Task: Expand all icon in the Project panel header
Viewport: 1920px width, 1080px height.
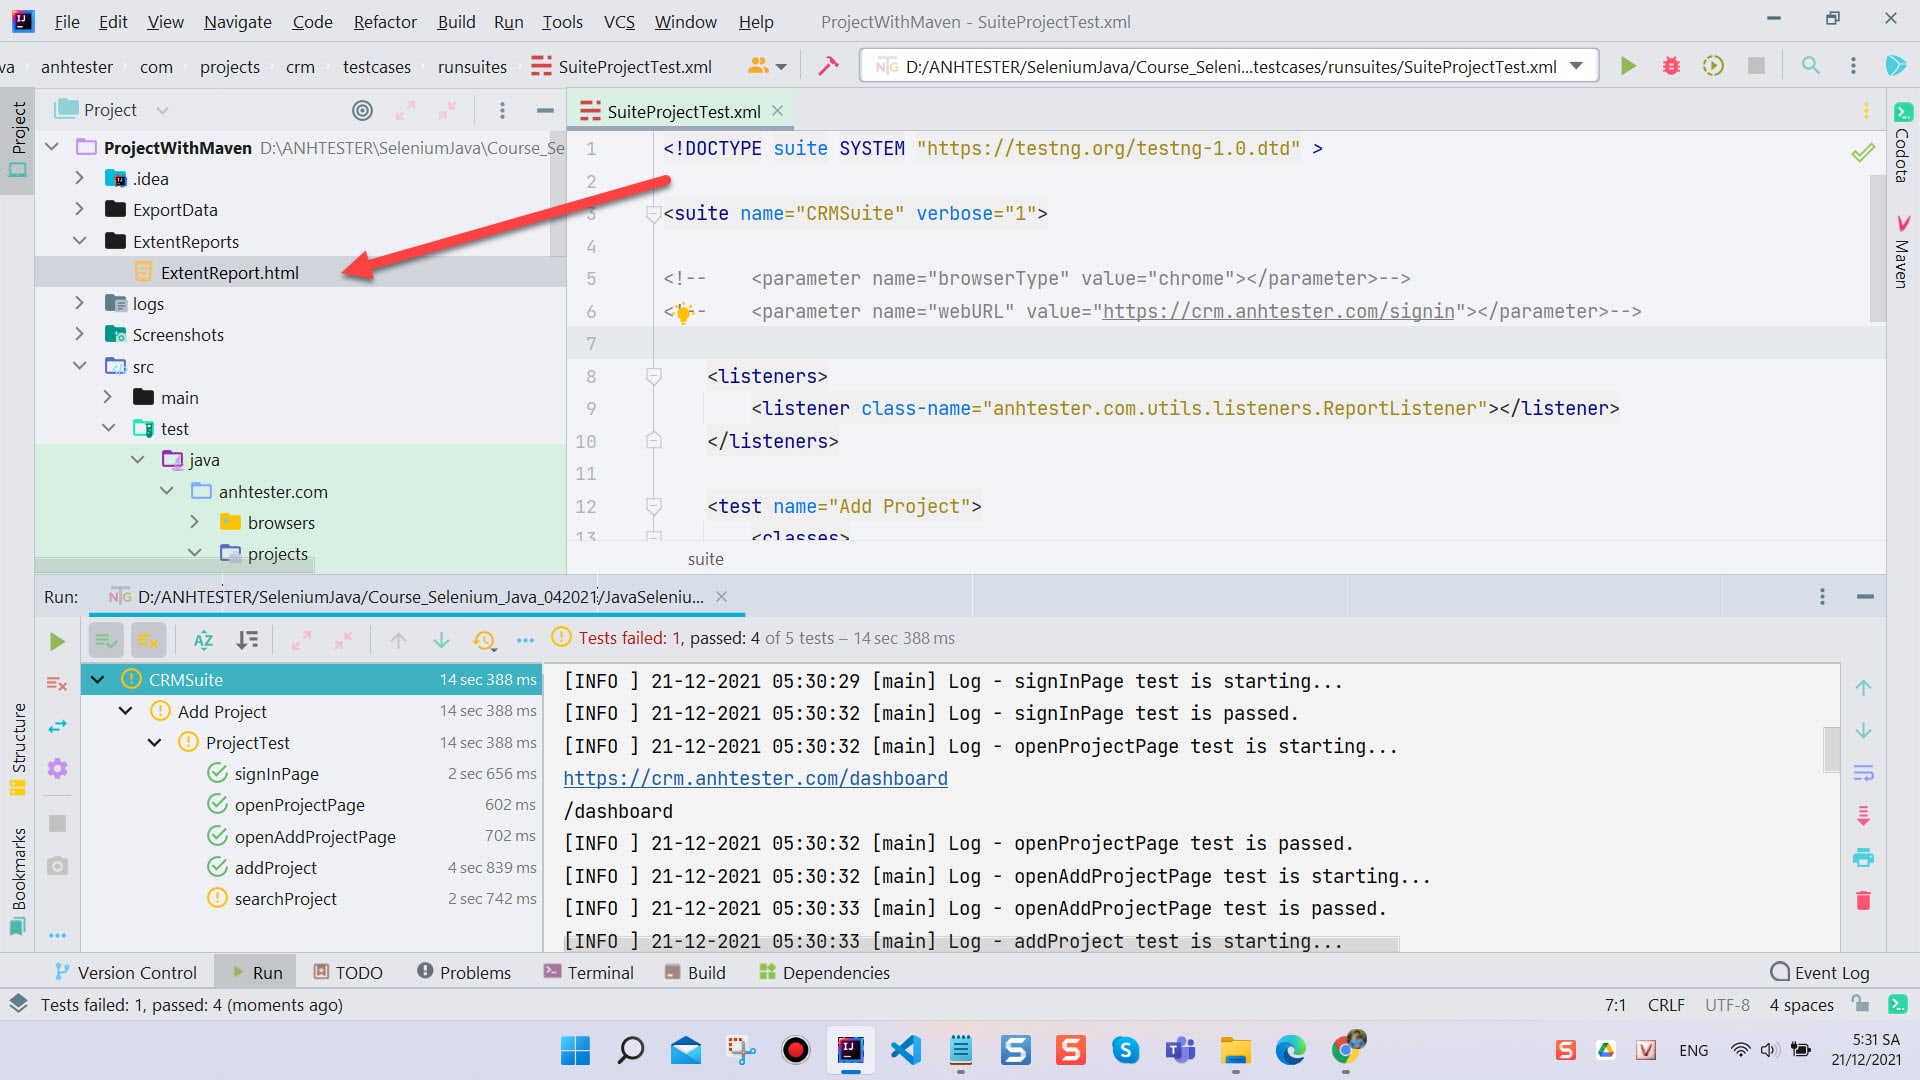Action: pos(405,110)
